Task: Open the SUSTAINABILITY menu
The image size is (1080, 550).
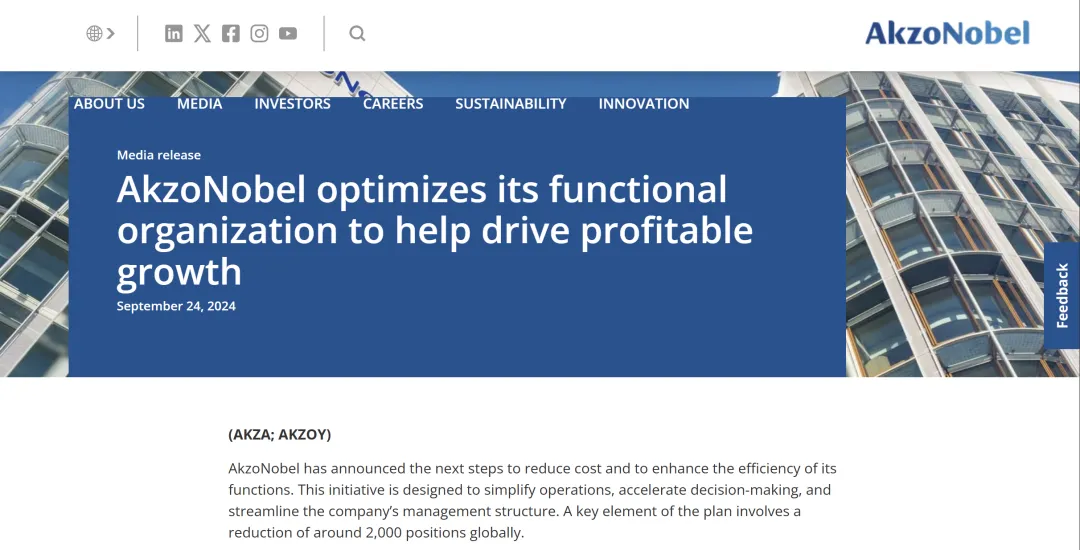Action: click(510, 103)
